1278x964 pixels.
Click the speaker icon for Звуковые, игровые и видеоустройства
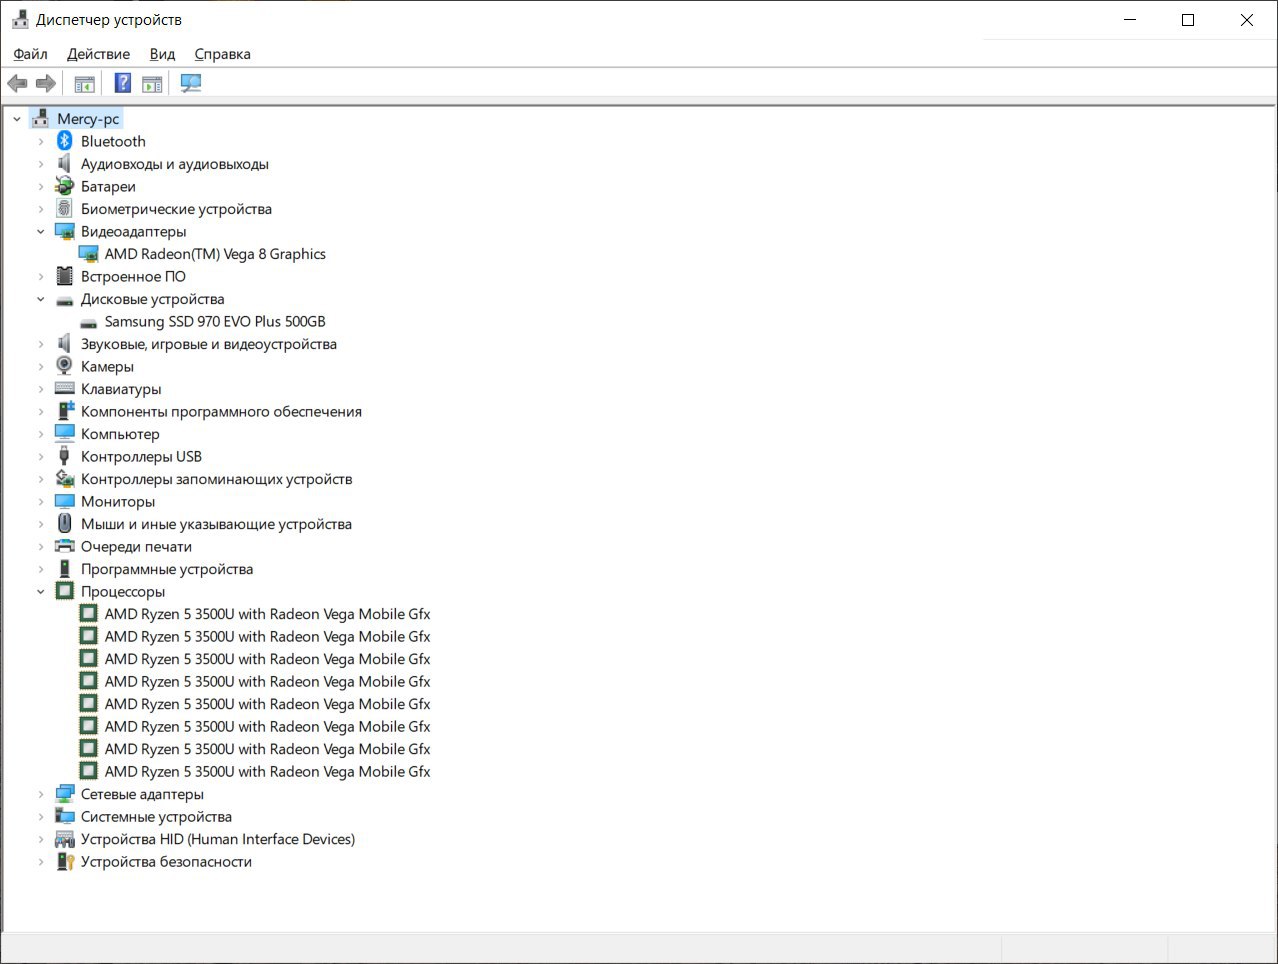pyautogui.click(x=65, y=344)
